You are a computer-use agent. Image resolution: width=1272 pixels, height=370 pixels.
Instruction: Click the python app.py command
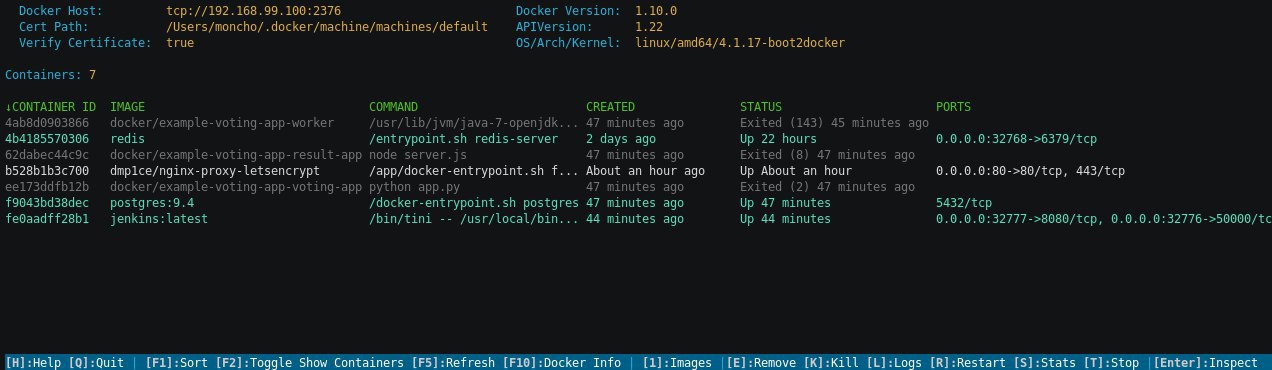[x=414, y=187]
